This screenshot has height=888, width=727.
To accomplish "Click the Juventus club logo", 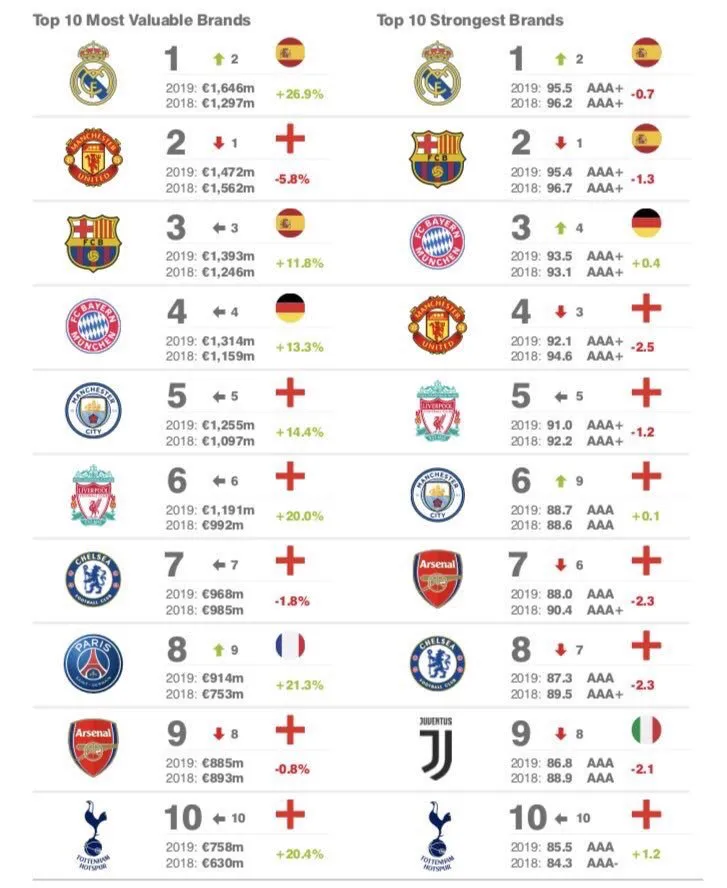I will [437, 748].
